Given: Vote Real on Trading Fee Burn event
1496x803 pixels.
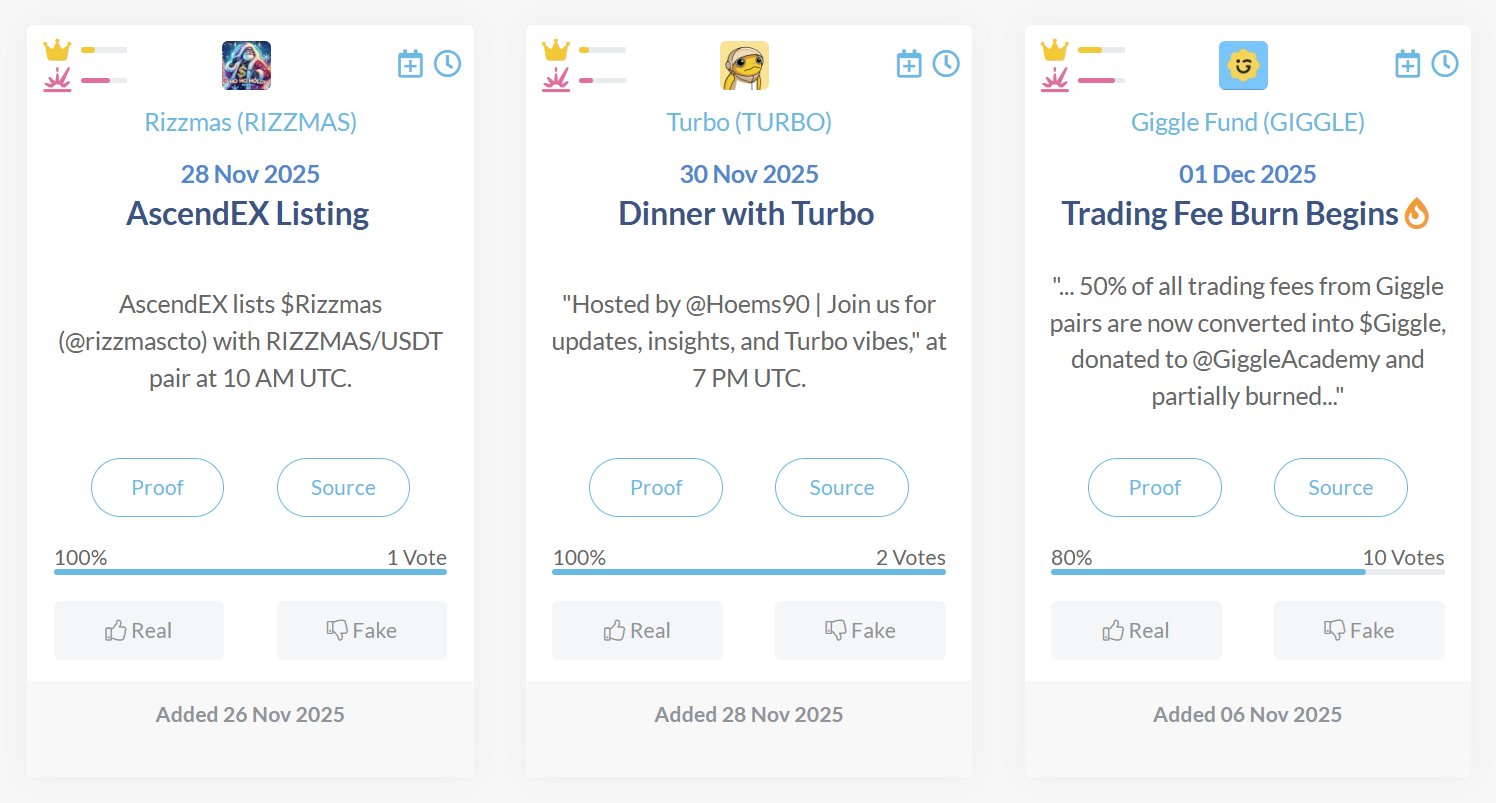Looking at the screenshot, I should coord(1136,631).
